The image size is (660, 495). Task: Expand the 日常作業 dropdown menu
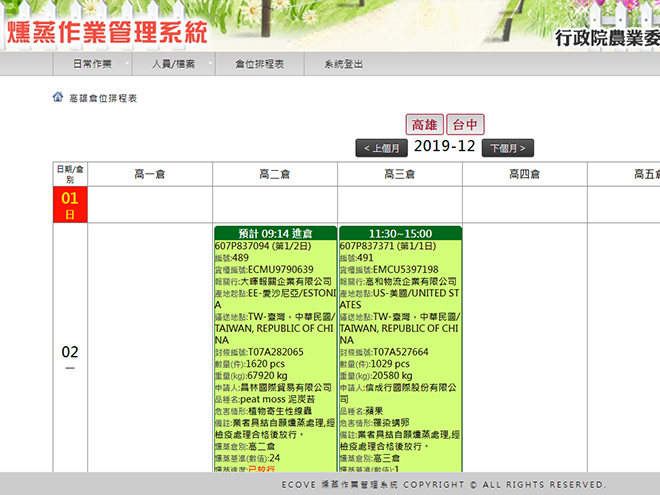coord(92,64)
